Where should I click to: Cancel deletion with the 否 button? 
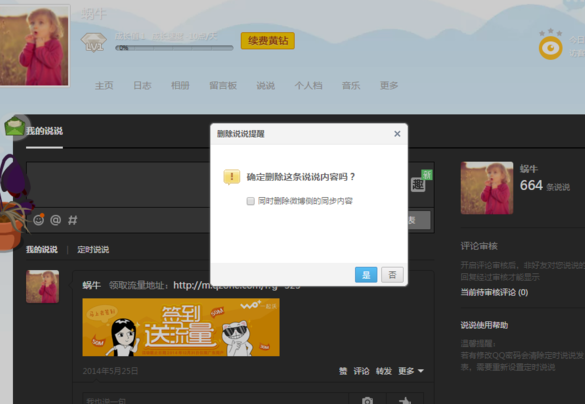coord(392,275)
